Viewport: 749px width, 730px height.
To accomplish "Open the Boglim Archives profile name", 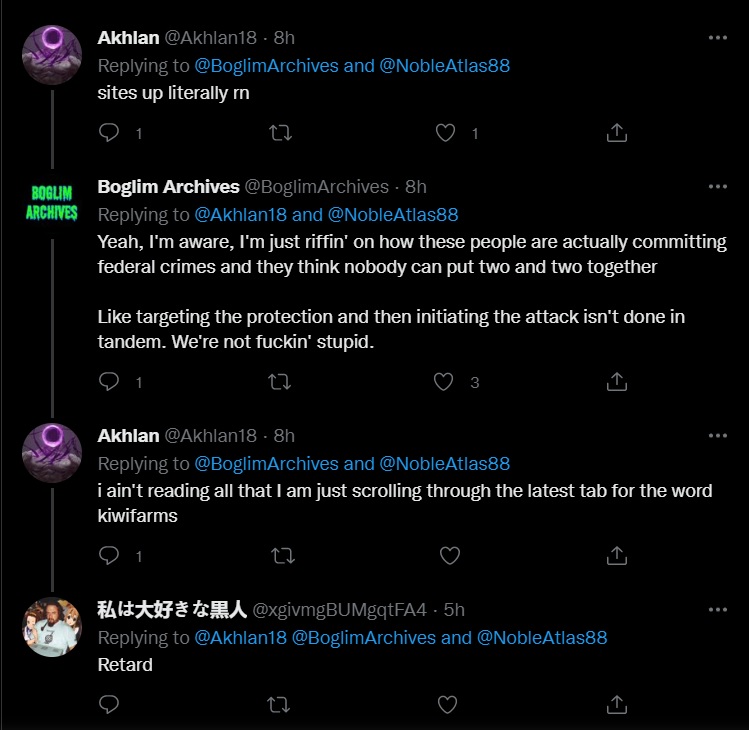I will coord(168,187).
